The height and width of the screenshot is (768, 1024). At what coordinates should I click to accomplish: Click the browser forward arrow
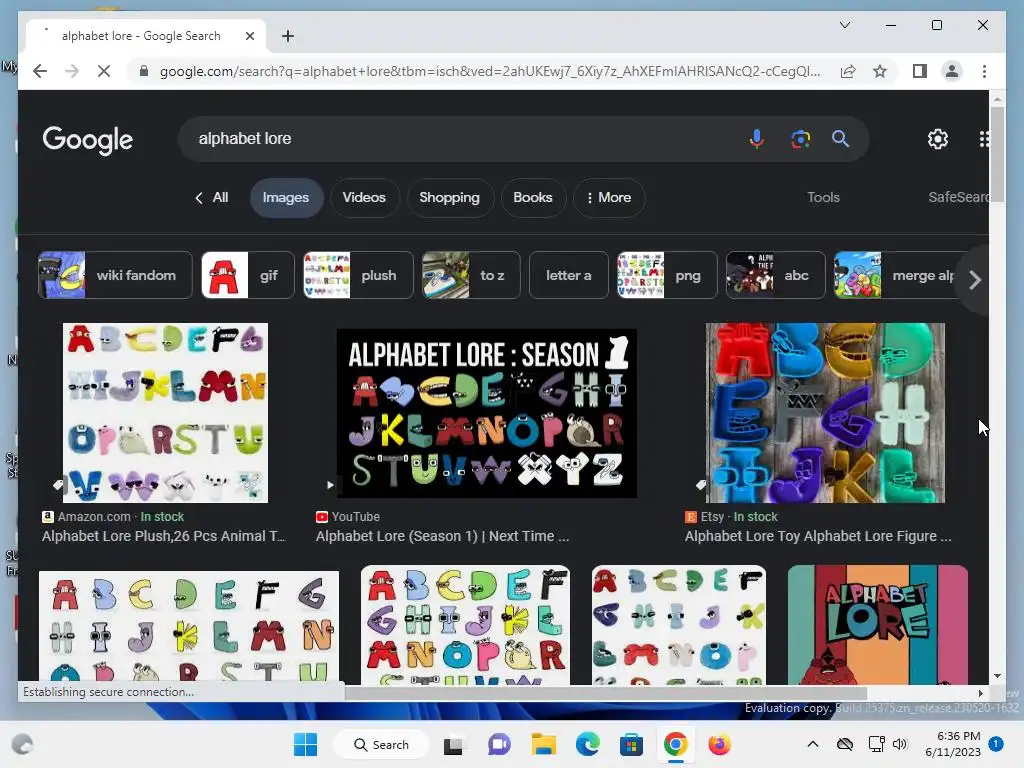[72, 71]
